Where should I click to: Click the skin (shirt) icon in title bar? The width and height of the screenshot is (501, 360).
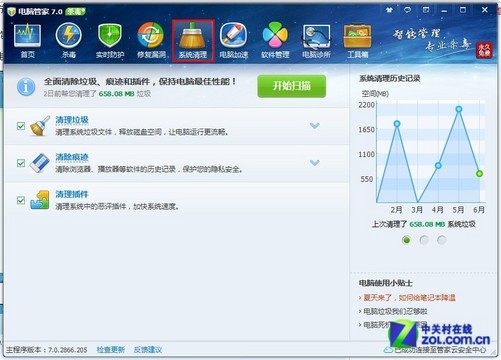coord(389,10)
